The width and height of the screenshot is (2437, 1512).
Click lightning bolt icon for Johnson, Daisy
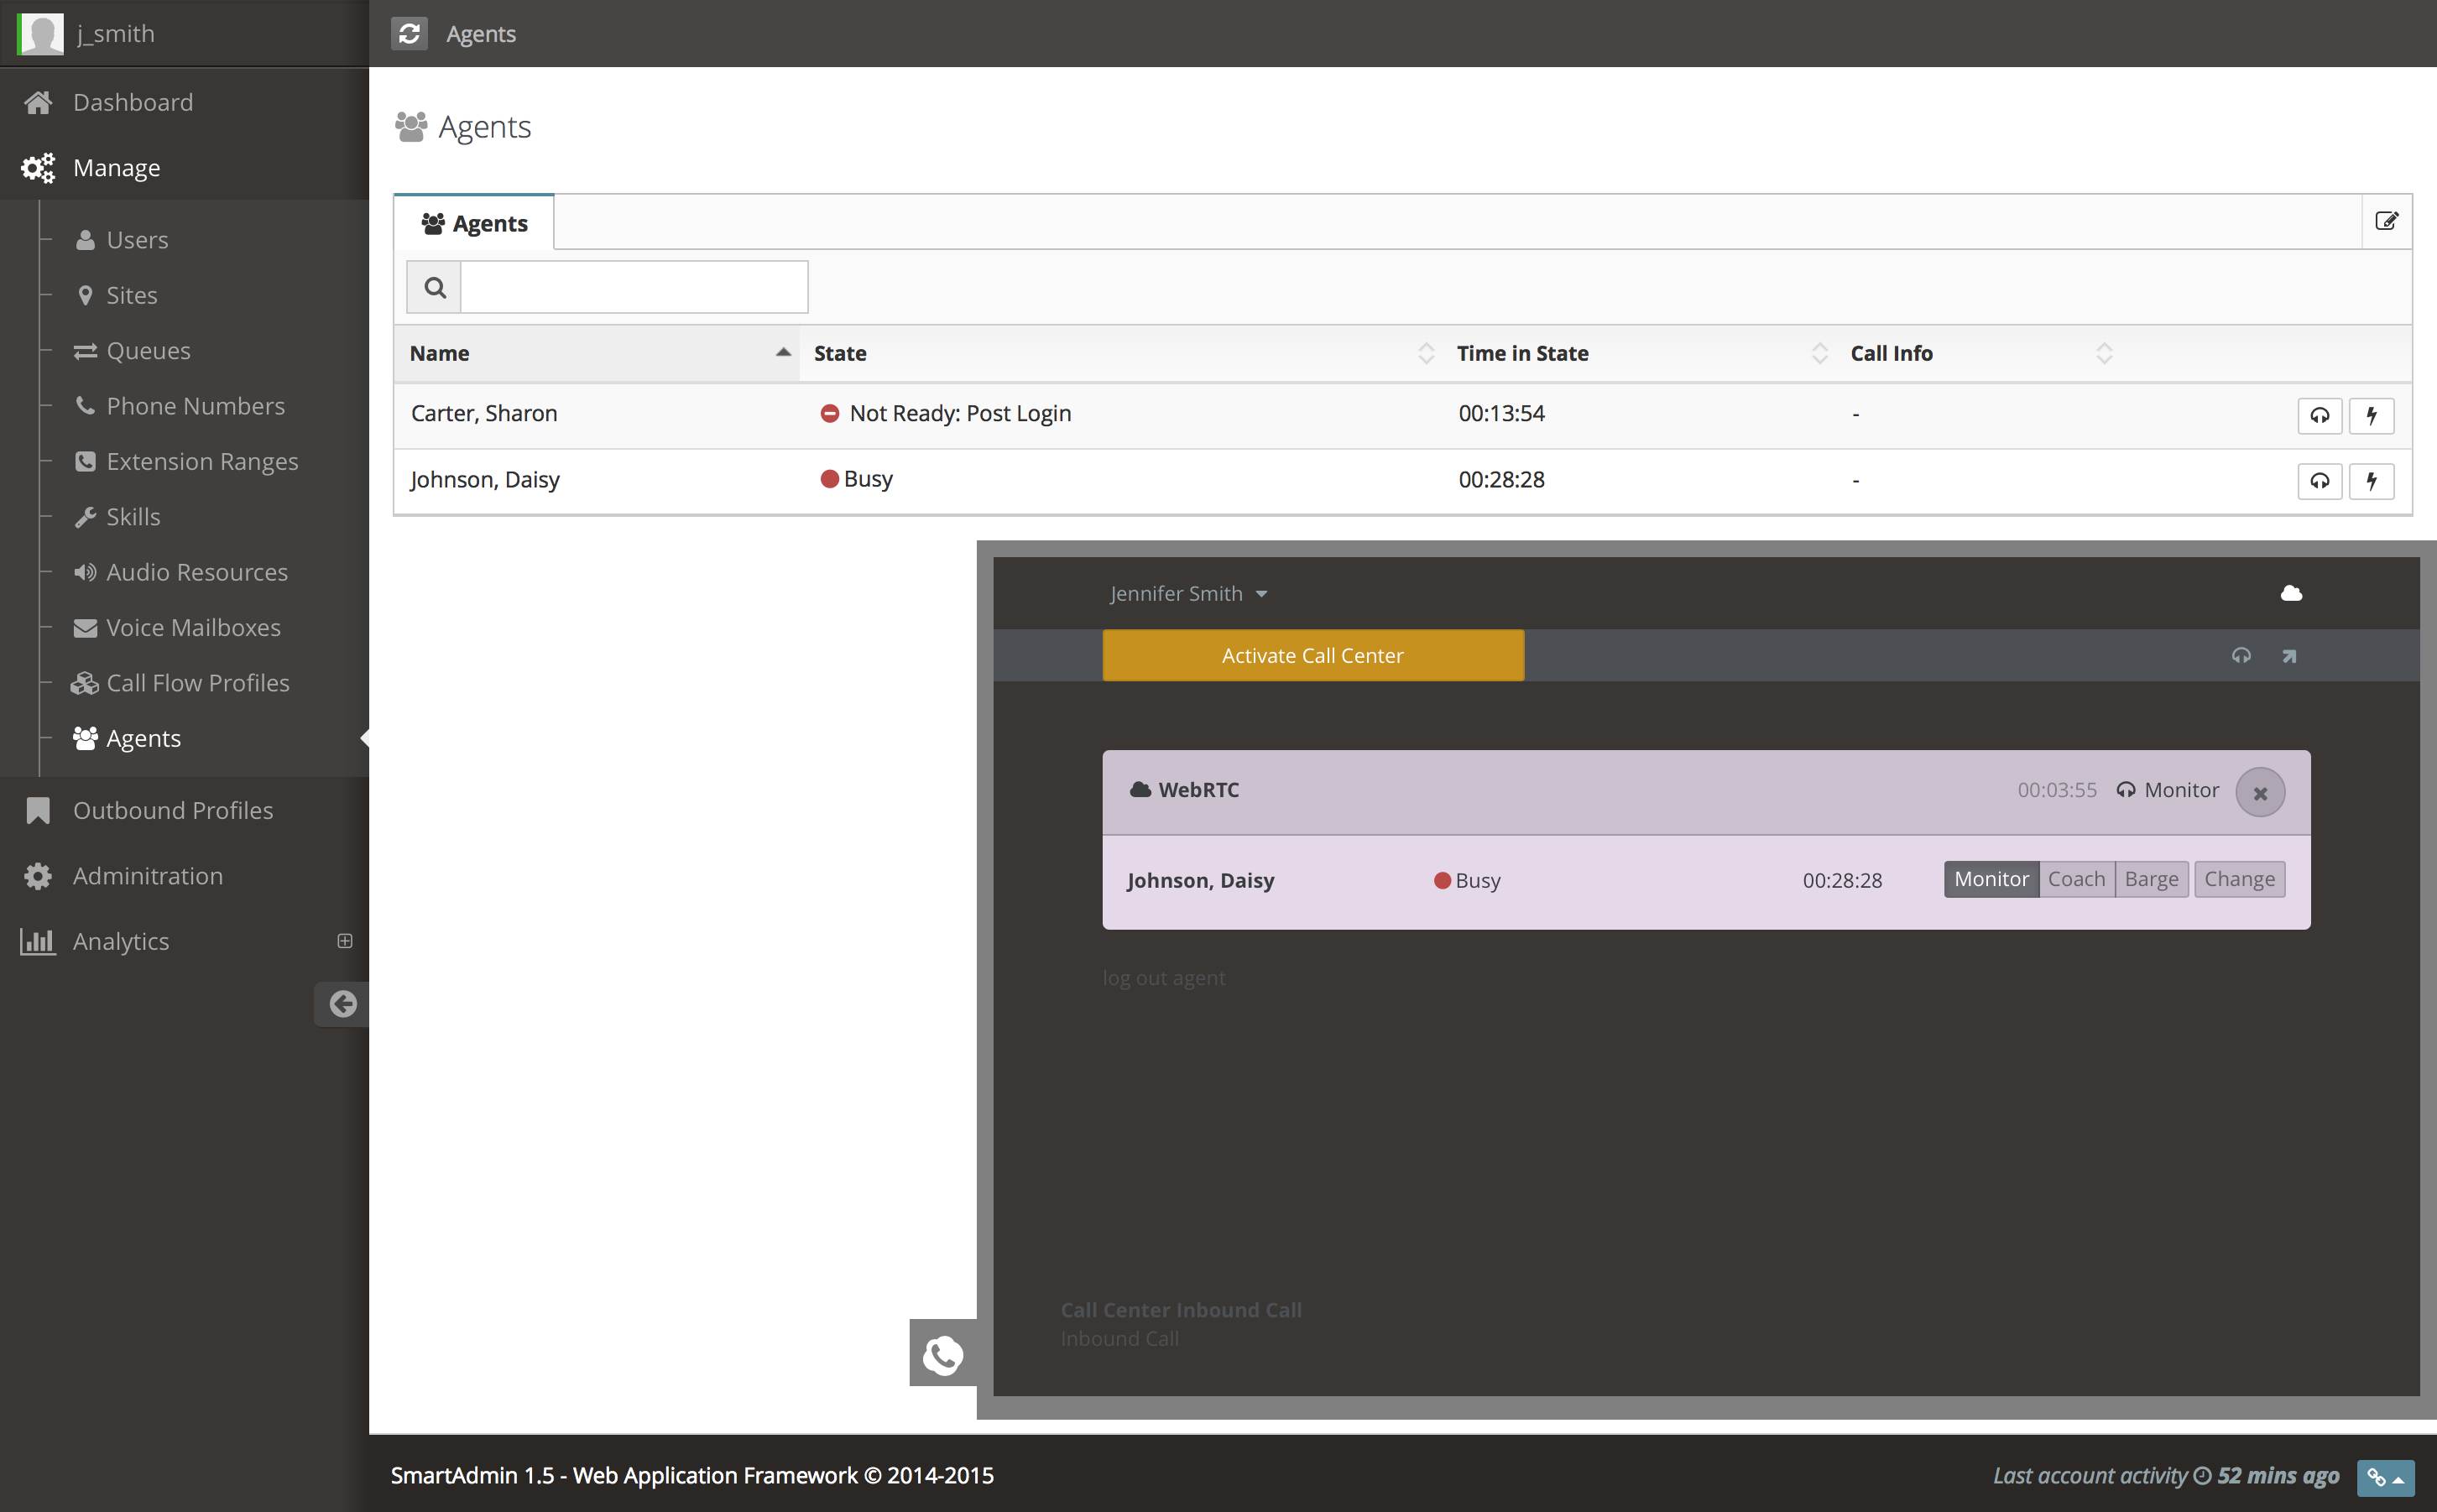[2371, 481]
